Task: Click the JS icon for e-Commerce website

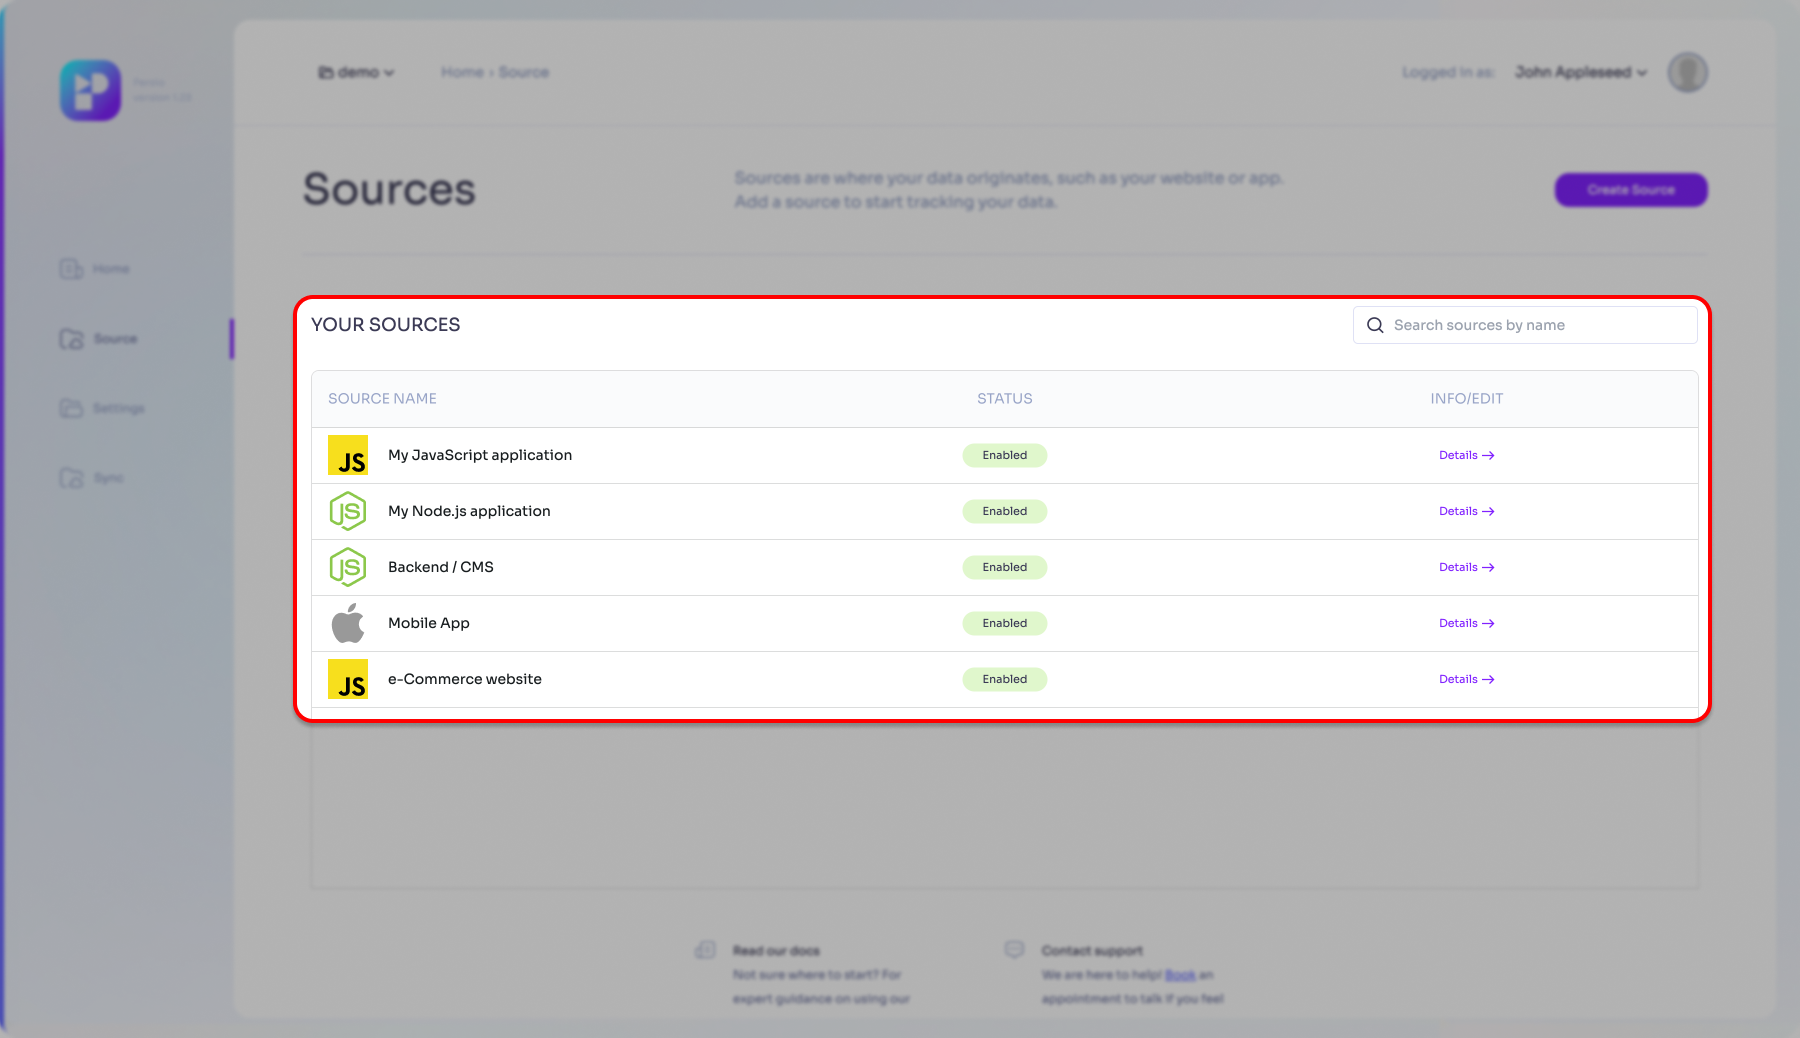Action: [348, 679]
